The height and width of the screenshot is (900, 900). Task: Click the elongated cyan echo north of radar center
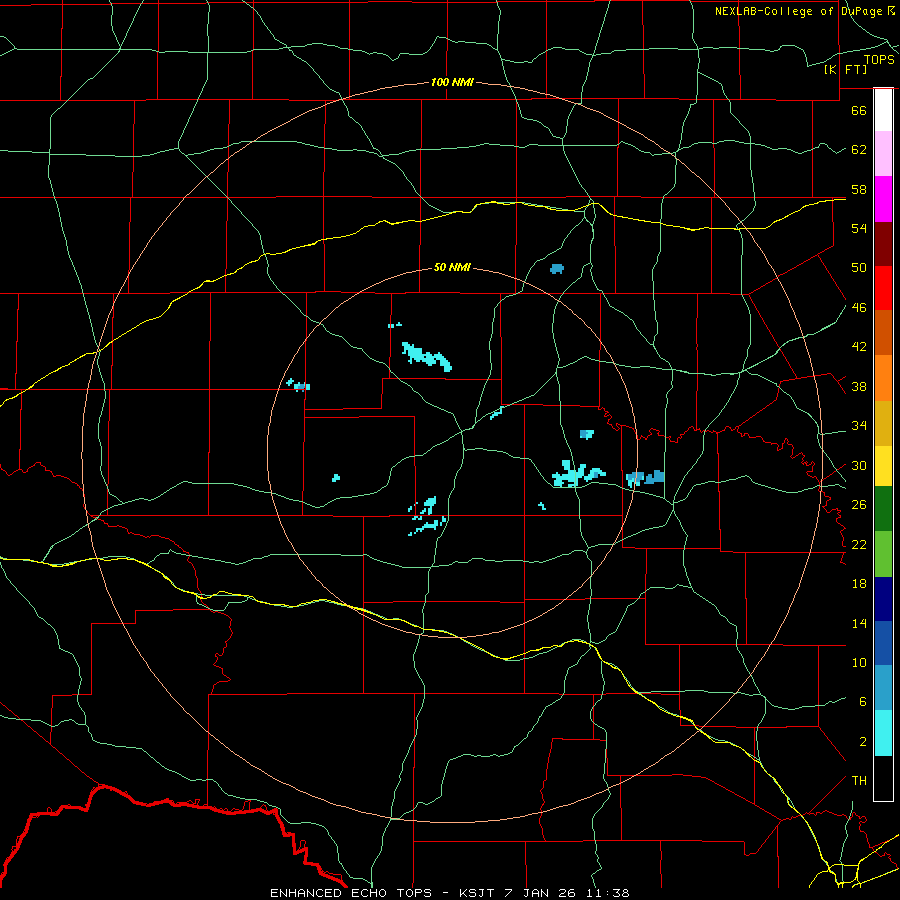point(426,356)
